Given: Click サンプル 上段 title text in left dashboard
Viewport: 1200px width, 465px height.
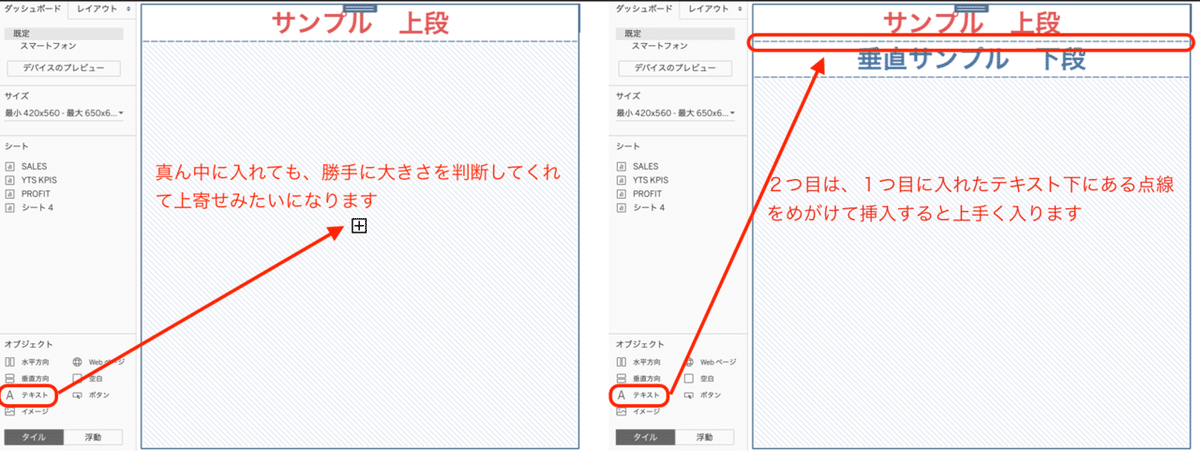Looking at the screenshot, I should click(x=361, y=23).
